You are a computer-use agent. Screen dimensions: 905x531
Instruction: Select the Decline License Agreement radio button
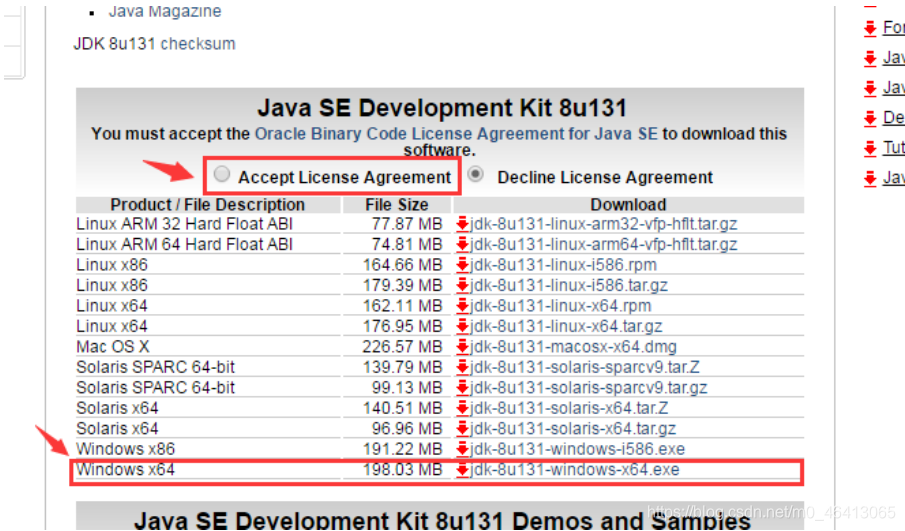[476, 174]
